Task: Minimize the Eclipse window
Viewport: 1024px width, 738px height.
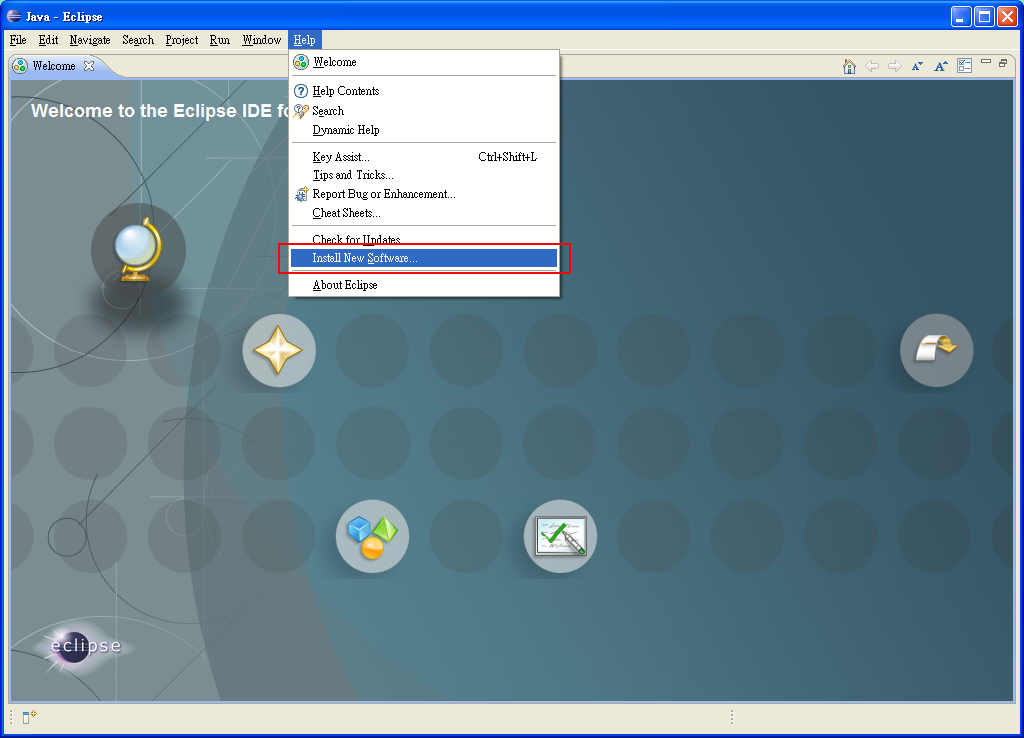Action: pos(961,16)
